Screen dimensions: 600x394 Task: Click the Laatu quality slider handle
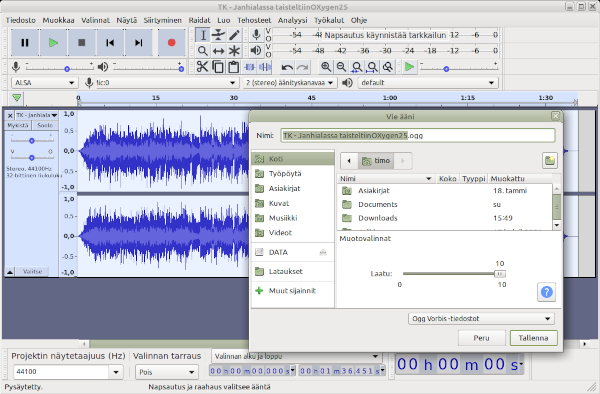pyautogui.click(x=500, y=274)
